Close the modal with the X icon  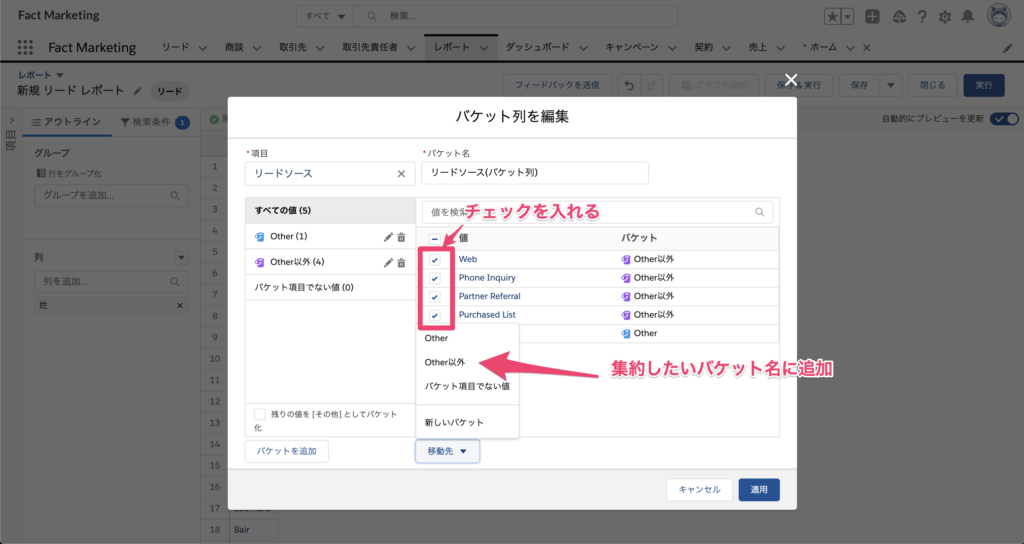point(791,80)
